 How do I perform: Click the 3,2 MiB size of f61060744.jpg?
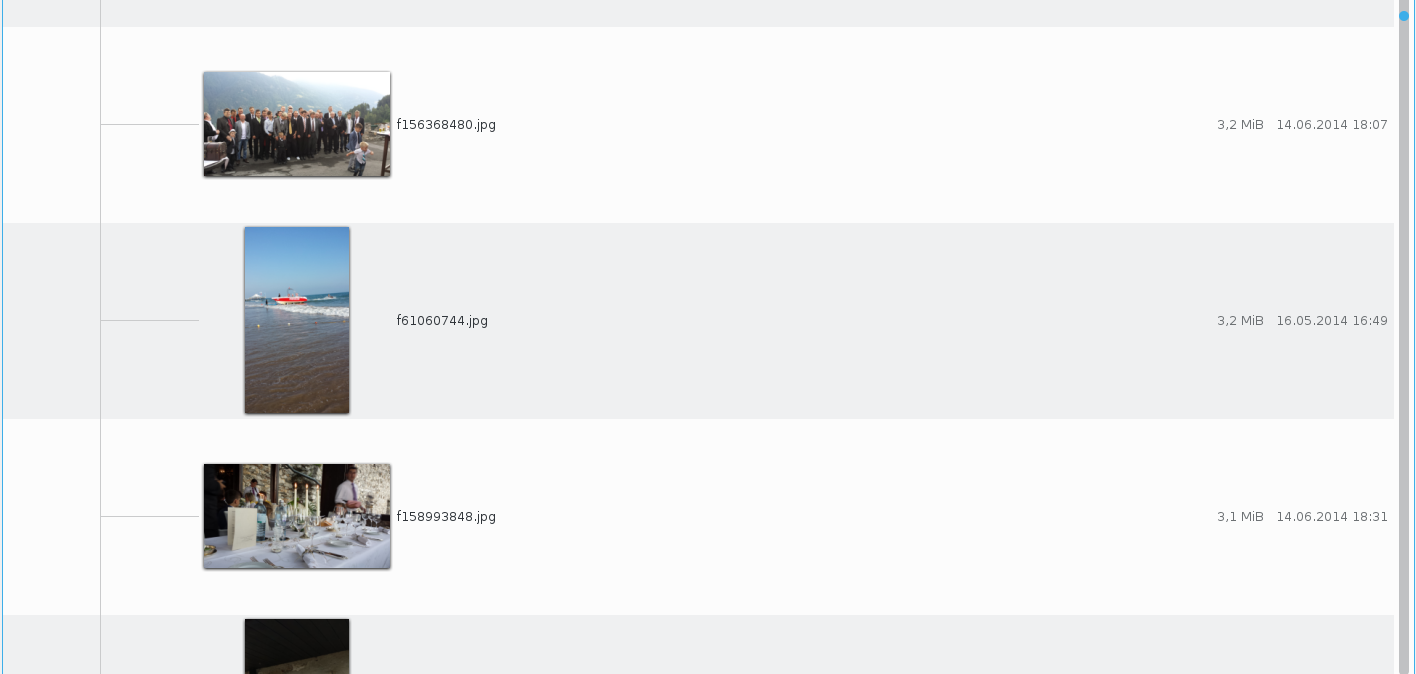[x=1240, y=321]
